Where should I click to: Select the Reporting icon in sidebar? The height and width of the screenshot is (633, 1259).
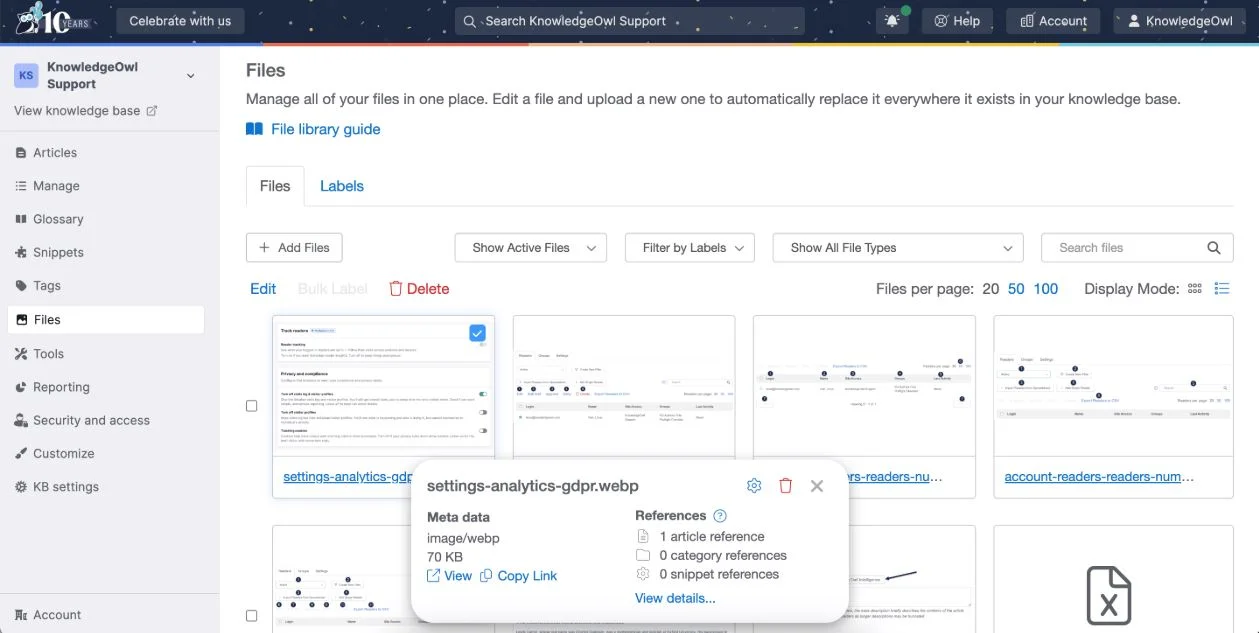point(22,386)
